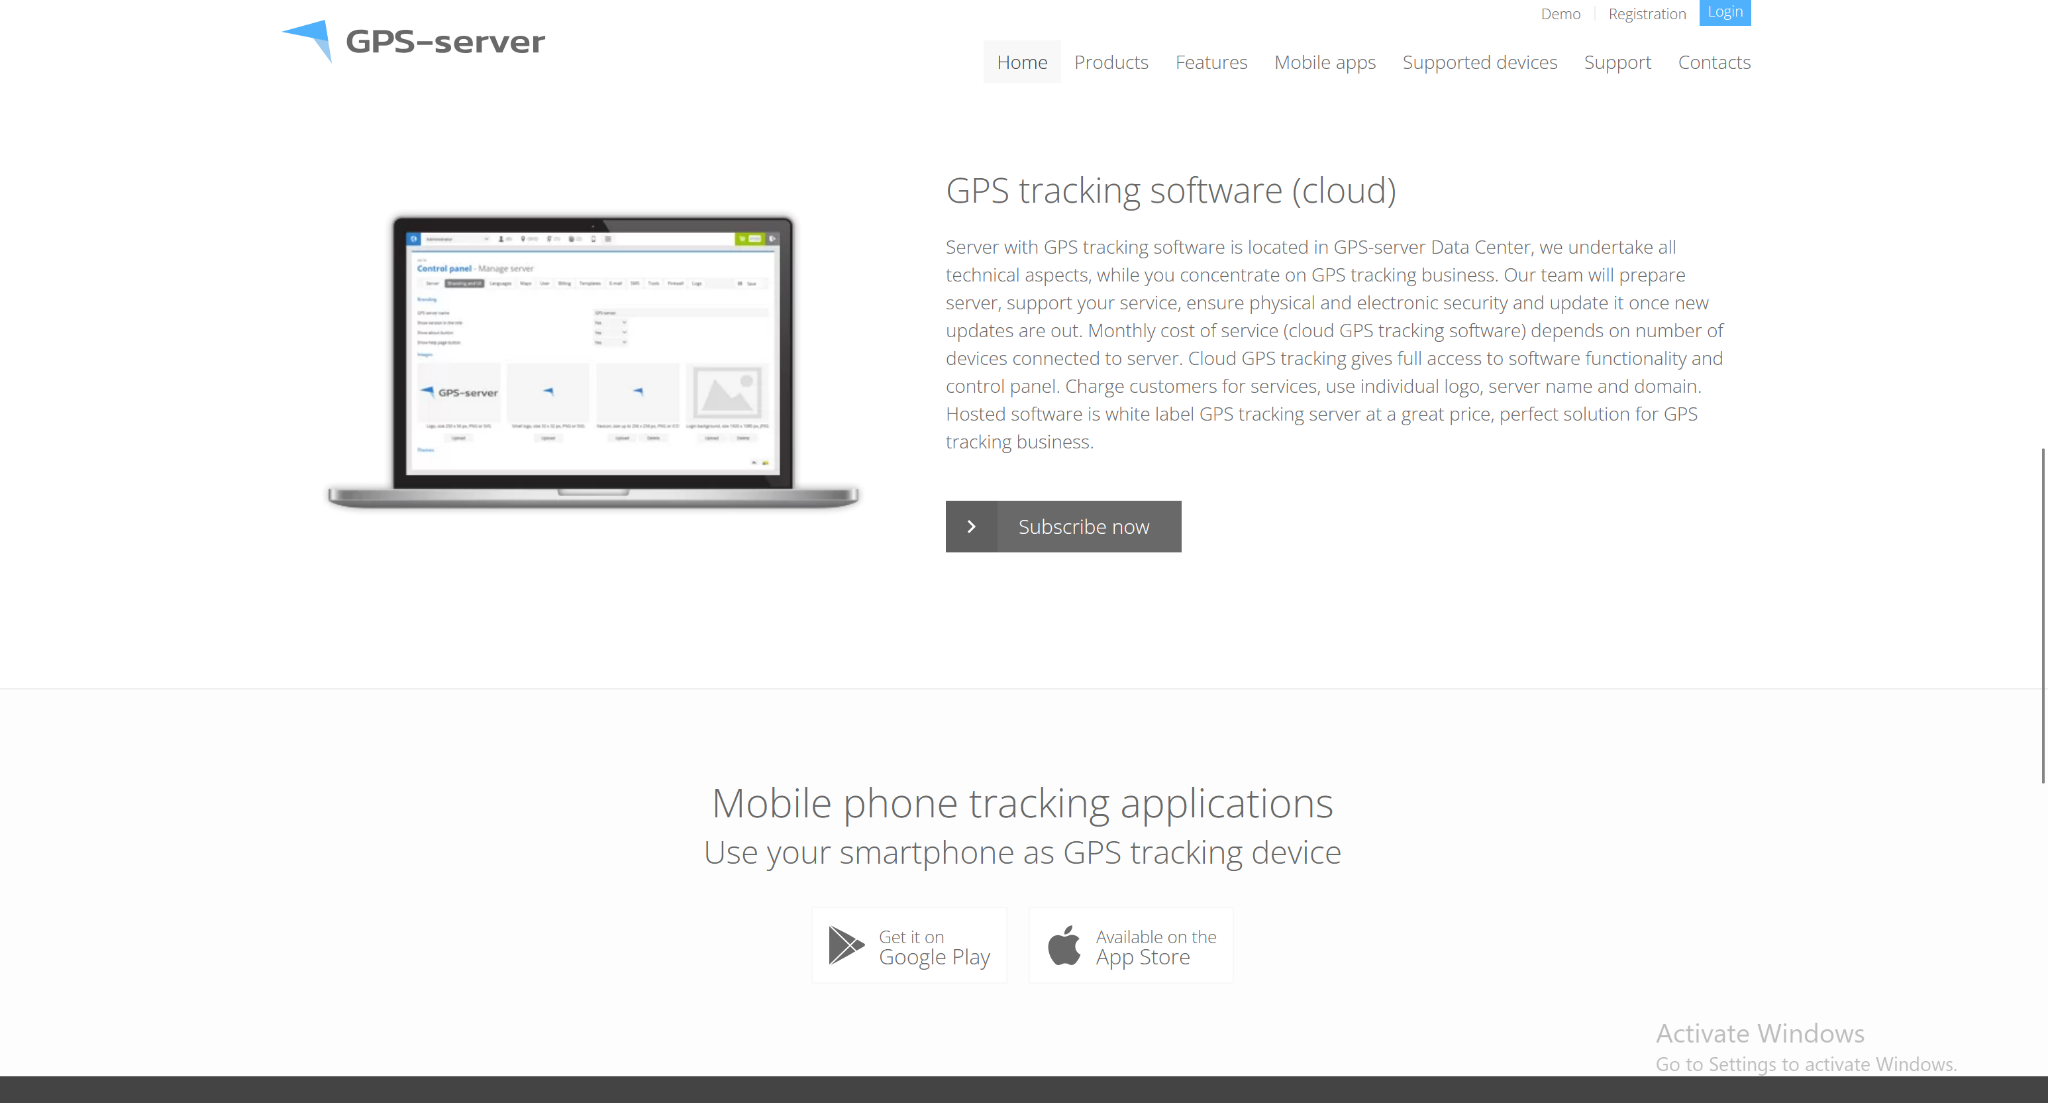The height and width of the screenshot is (1103, 2048).
Task: Click the chevron arrow on Subscribe button
Action: tap(971, 527)
